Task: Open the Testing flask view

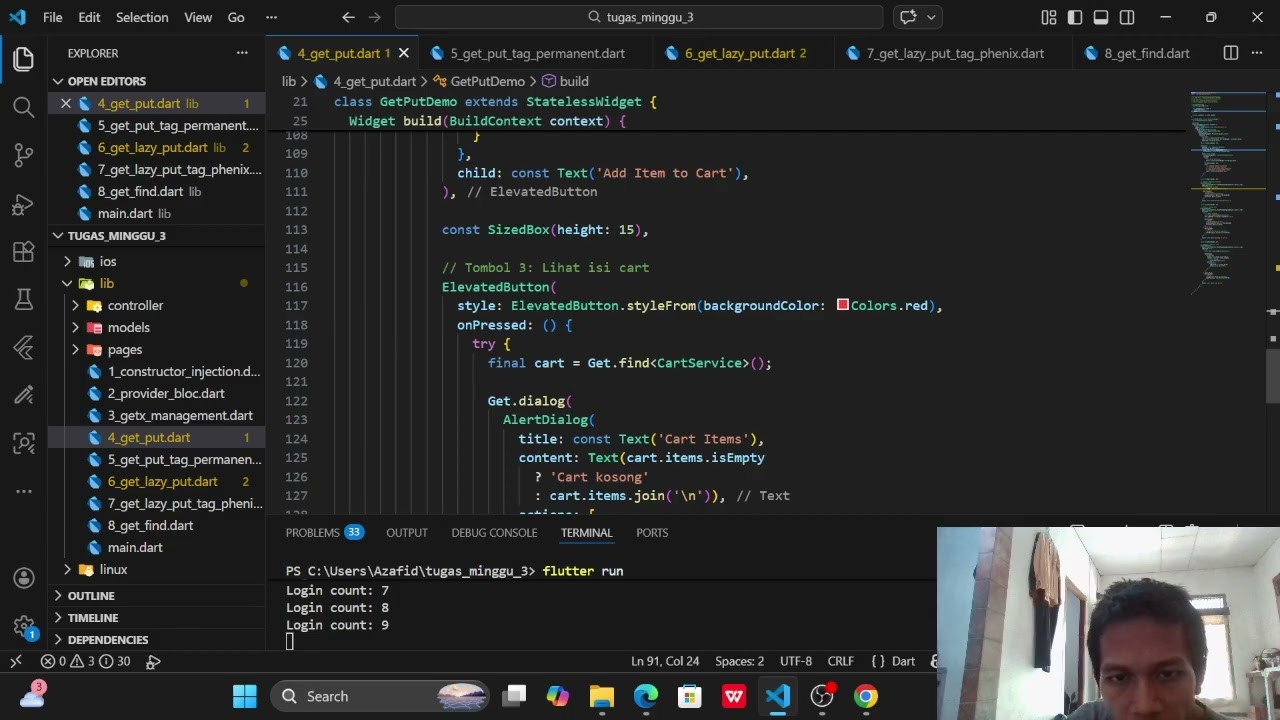Action: click(x=24, y=299)
